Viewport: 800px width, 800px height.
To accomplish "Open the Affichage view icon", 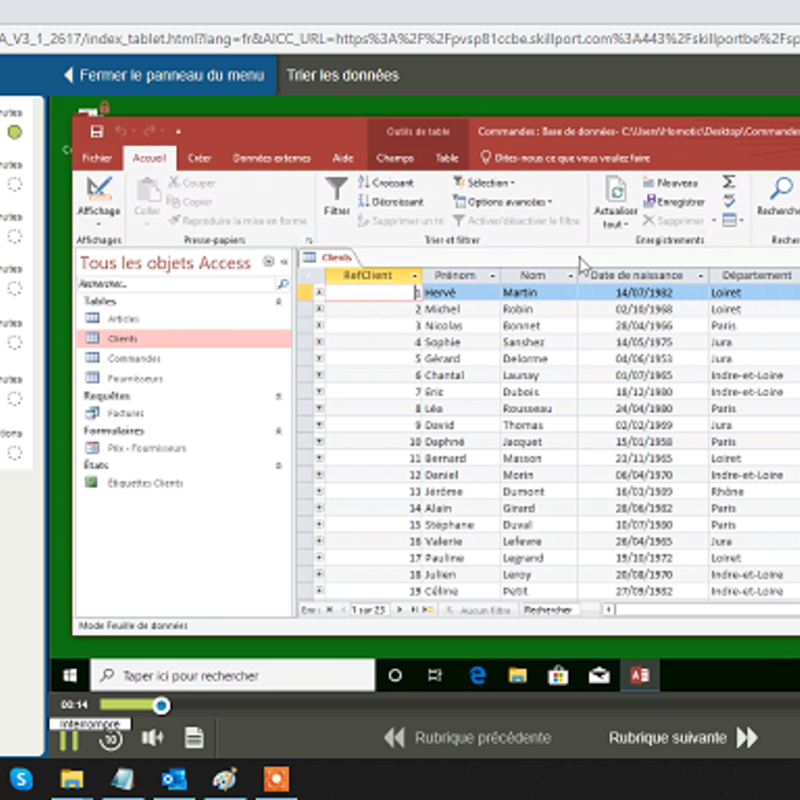I will (x=99, y=188).
